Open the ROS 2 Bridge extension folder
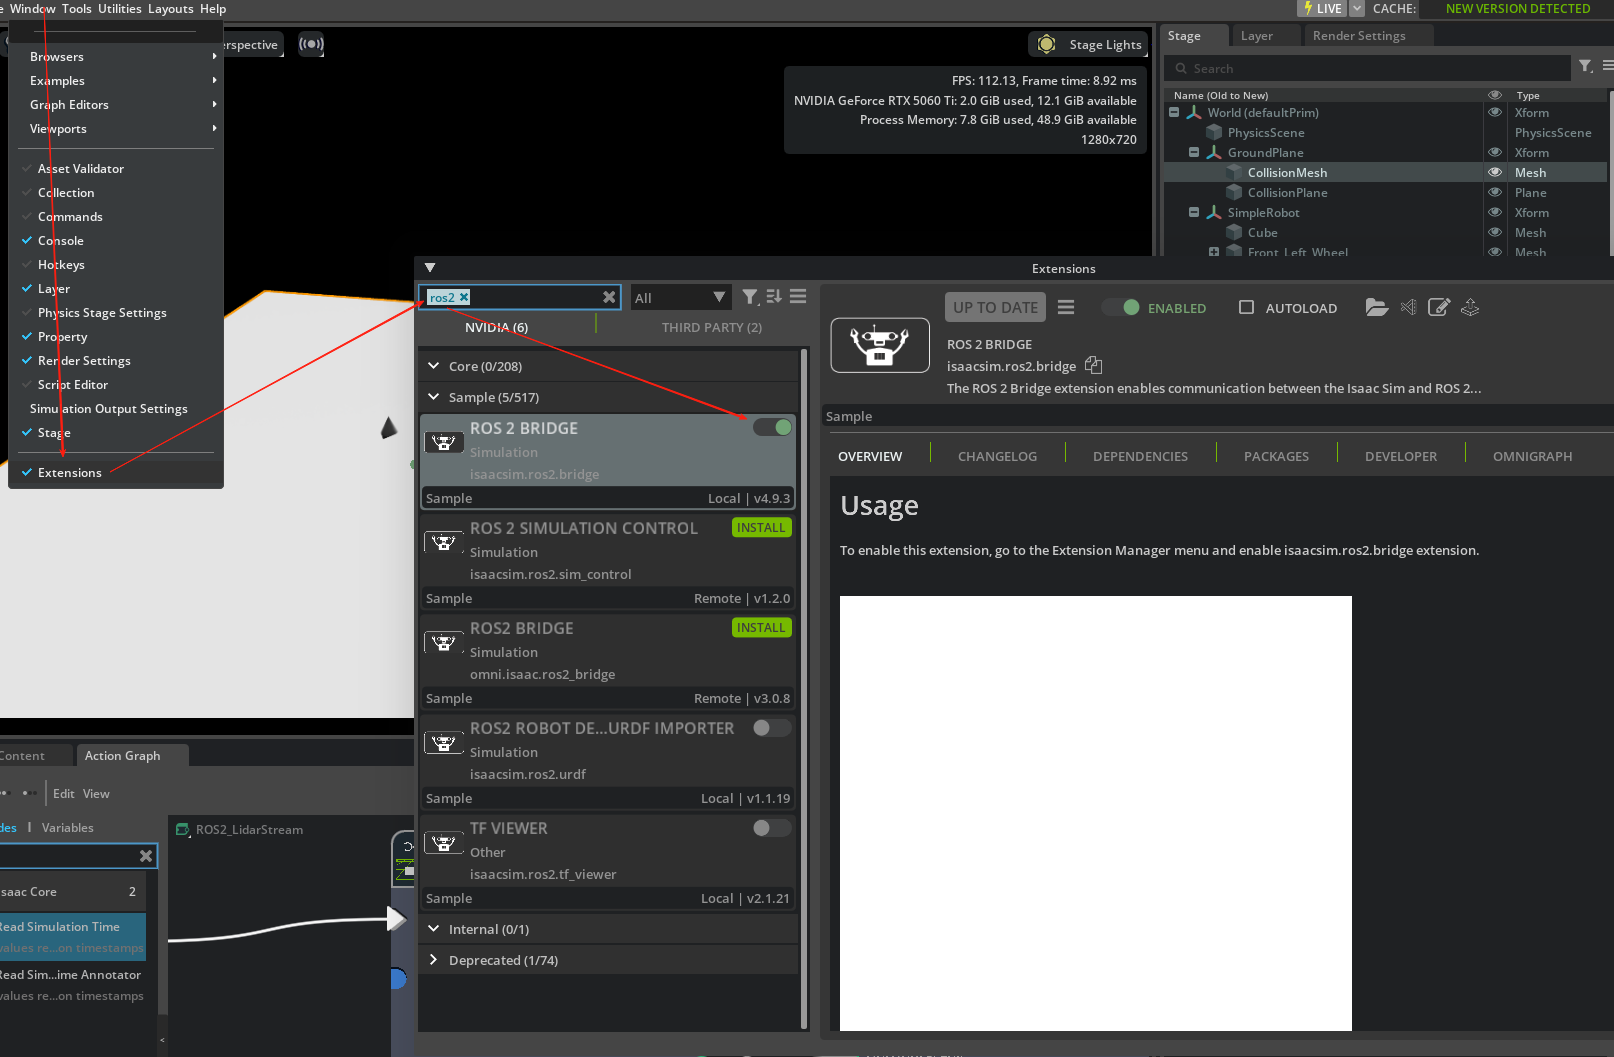Viewport: 1614px width, 1057px height. [x=1377, y=308]
